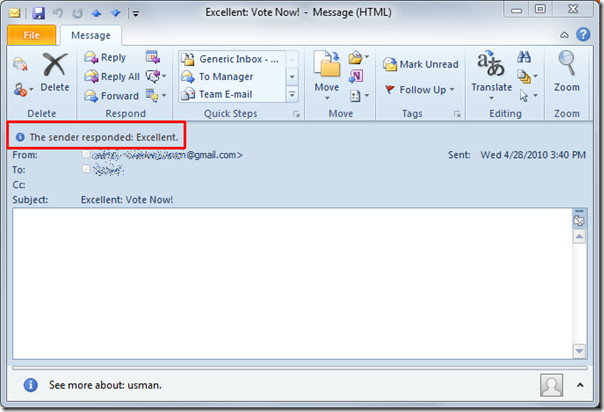Open the File tab

tap(32, 35)
